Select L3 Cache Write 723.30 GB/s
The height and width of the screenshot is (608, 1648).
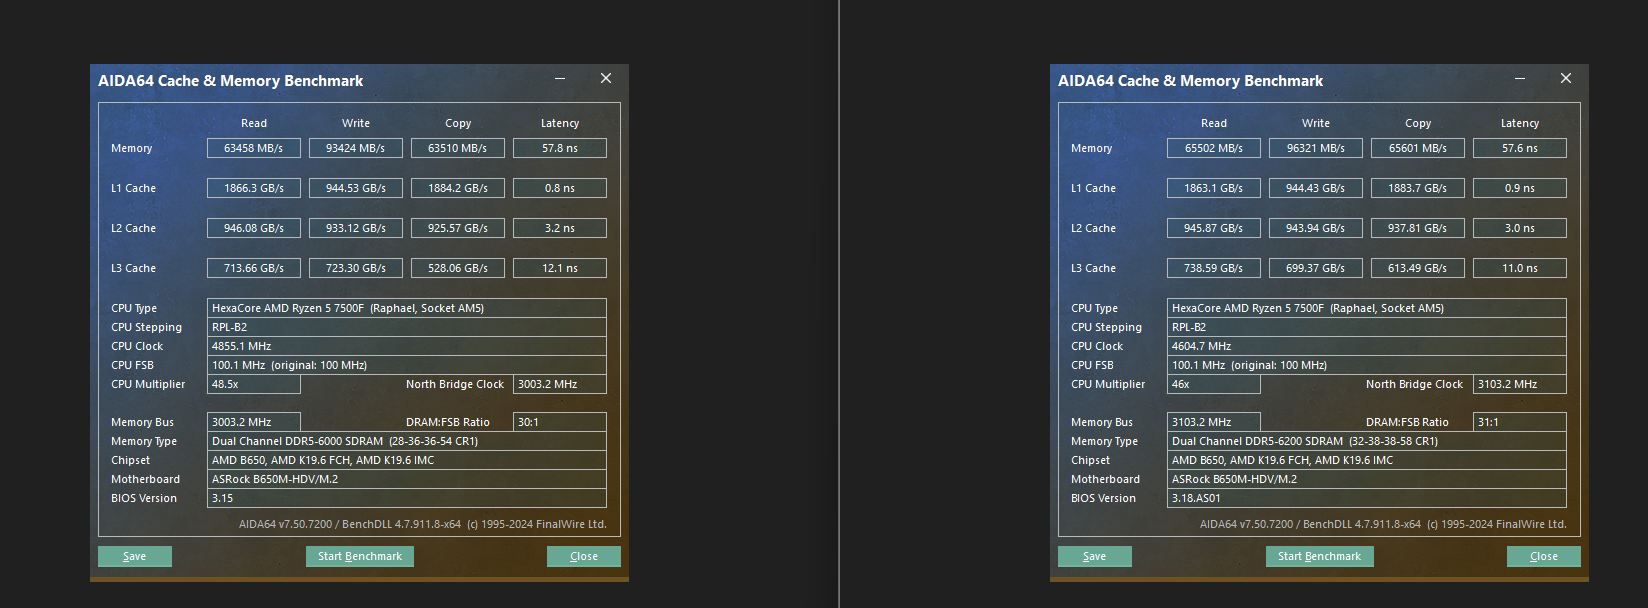click(356, 268)
